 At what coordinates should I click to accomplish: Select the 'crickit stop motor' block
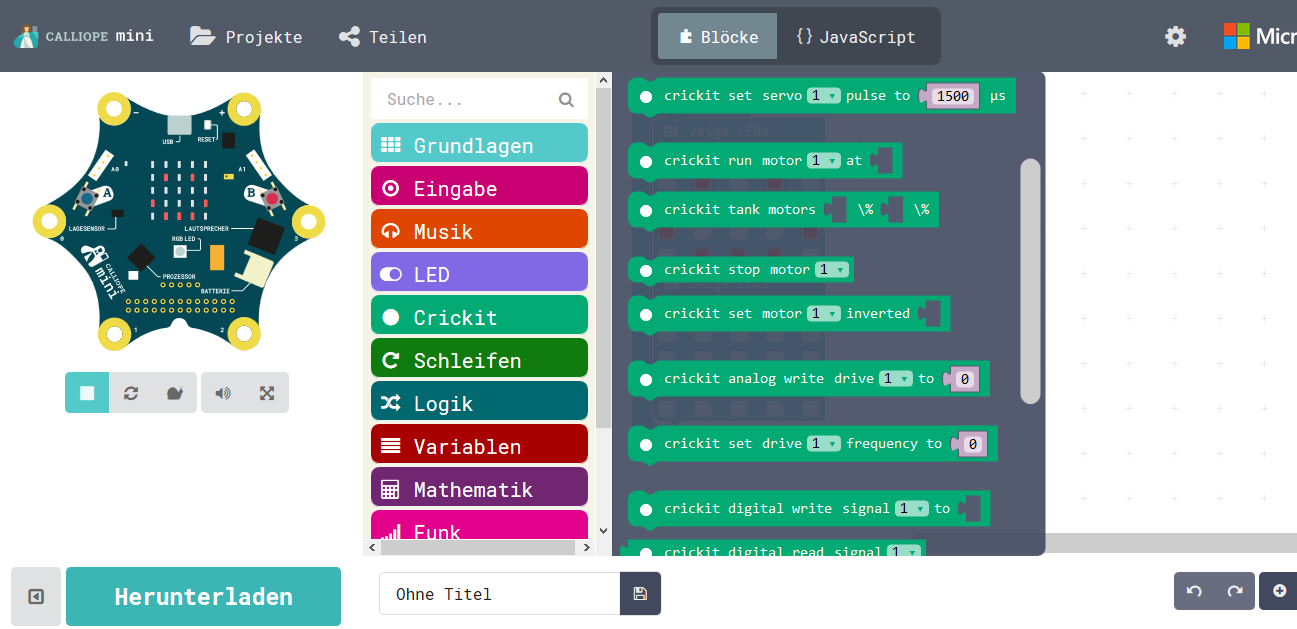coord(740,270)
